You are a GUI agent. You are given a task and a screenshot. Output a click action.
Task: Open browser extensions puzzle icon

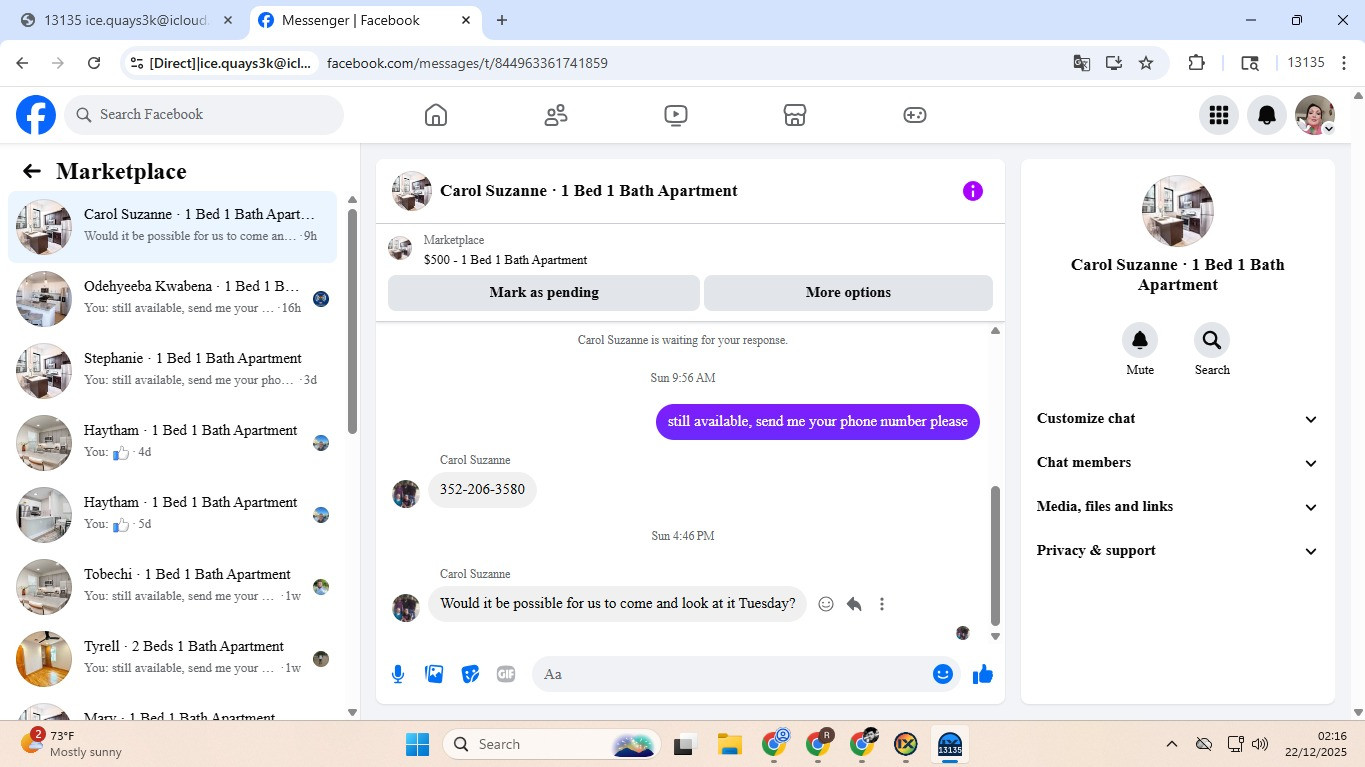[1196, 63]
